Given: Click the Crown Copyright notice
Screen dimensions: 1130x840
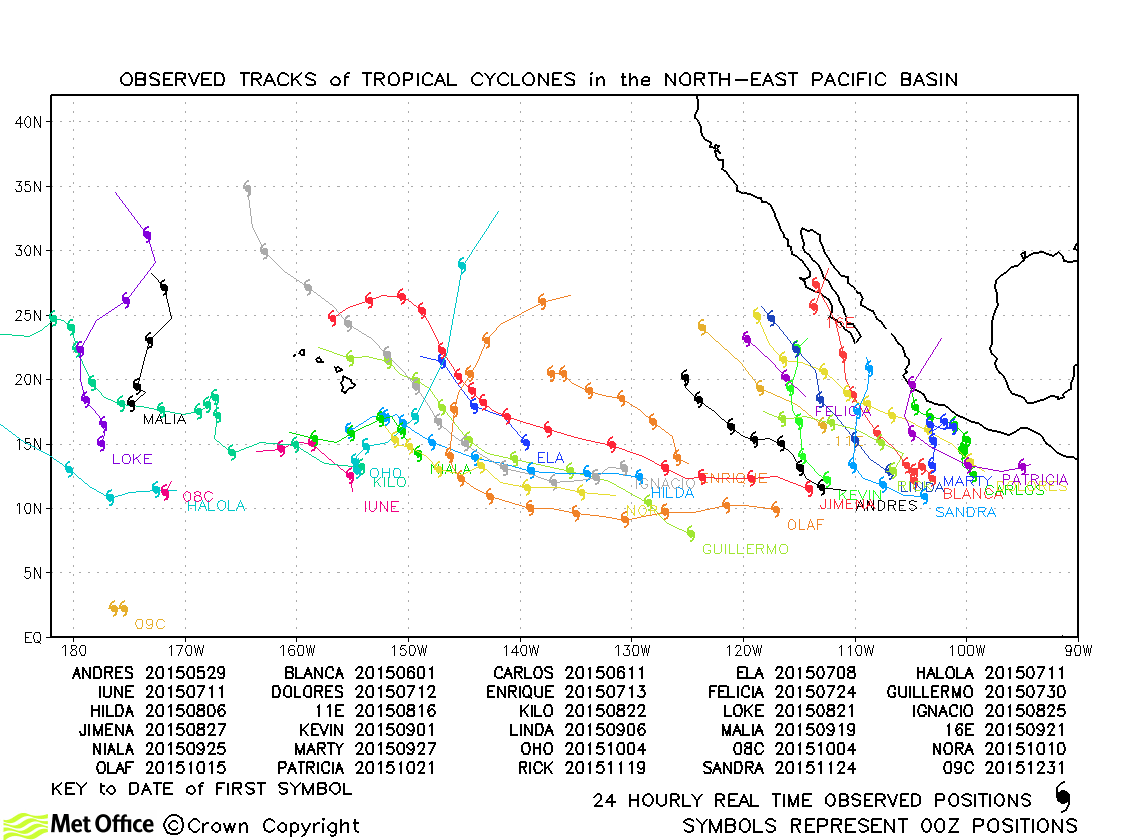Looking at the screenshot, I should pos(262,826).
